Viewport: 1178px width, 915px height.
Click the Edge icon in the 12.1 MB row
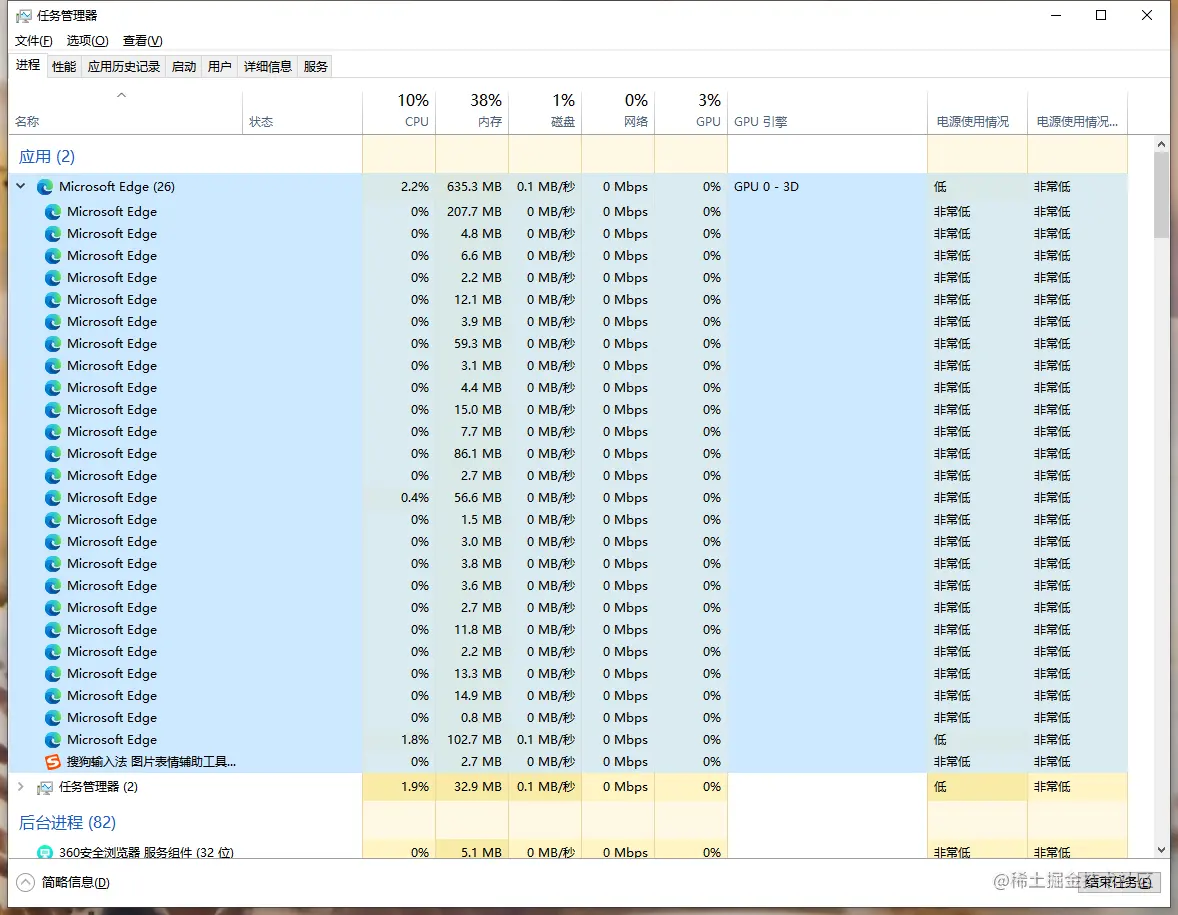(x=53, y=300)
